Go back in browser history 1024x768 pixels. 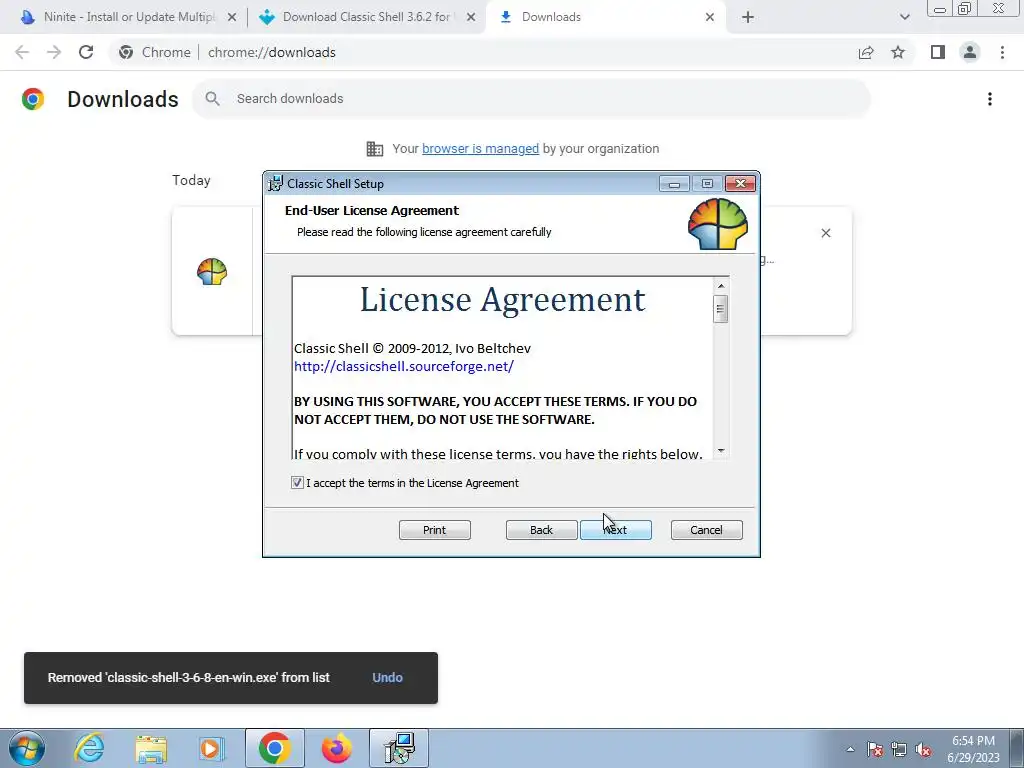click(x=22, y=52)
